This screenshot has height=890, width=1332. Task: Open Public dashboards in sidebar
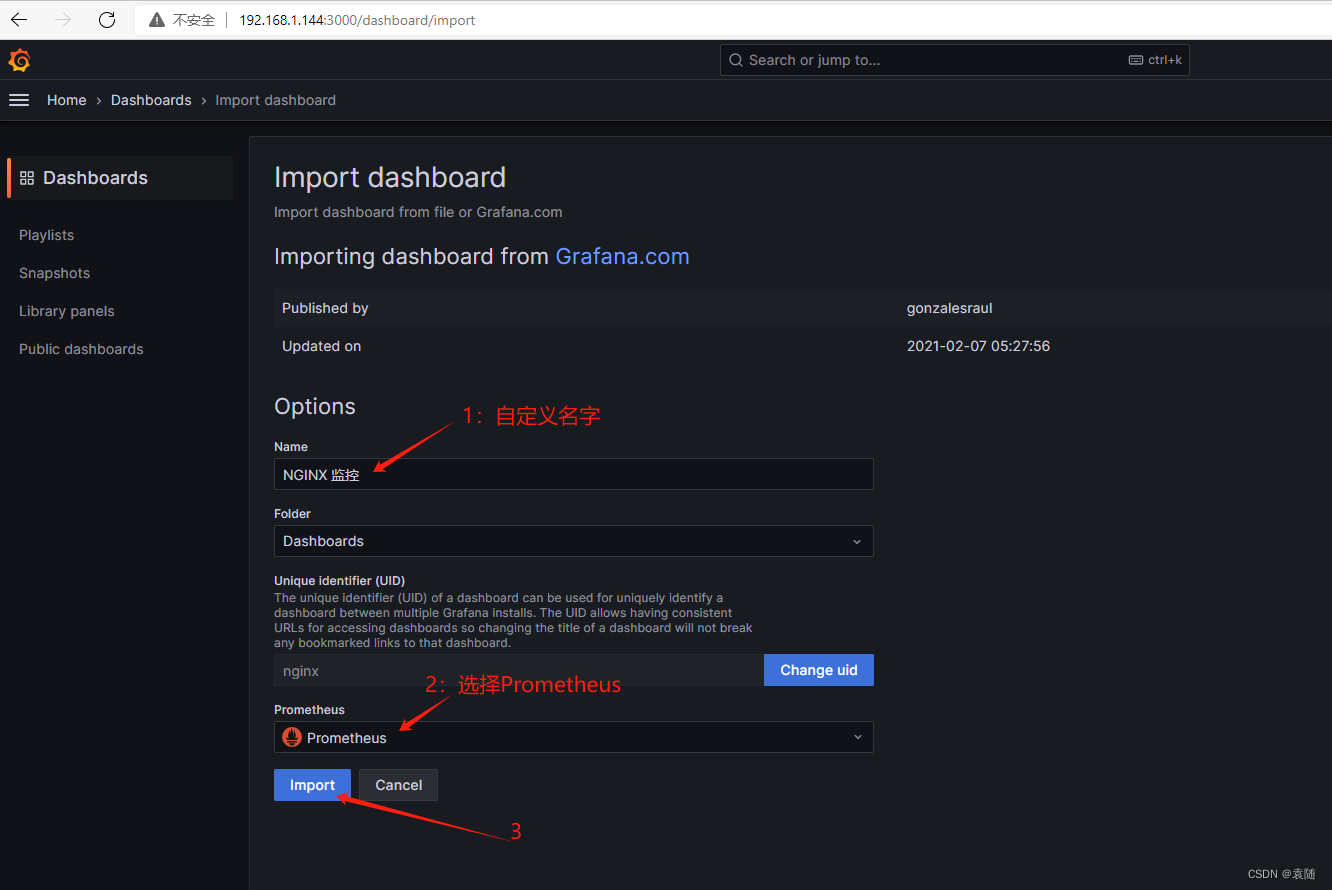81,349
